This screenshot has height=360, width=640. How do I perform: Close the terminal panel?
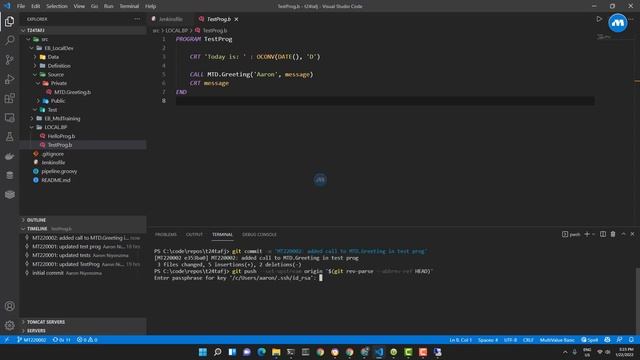(x=632, y=234)
